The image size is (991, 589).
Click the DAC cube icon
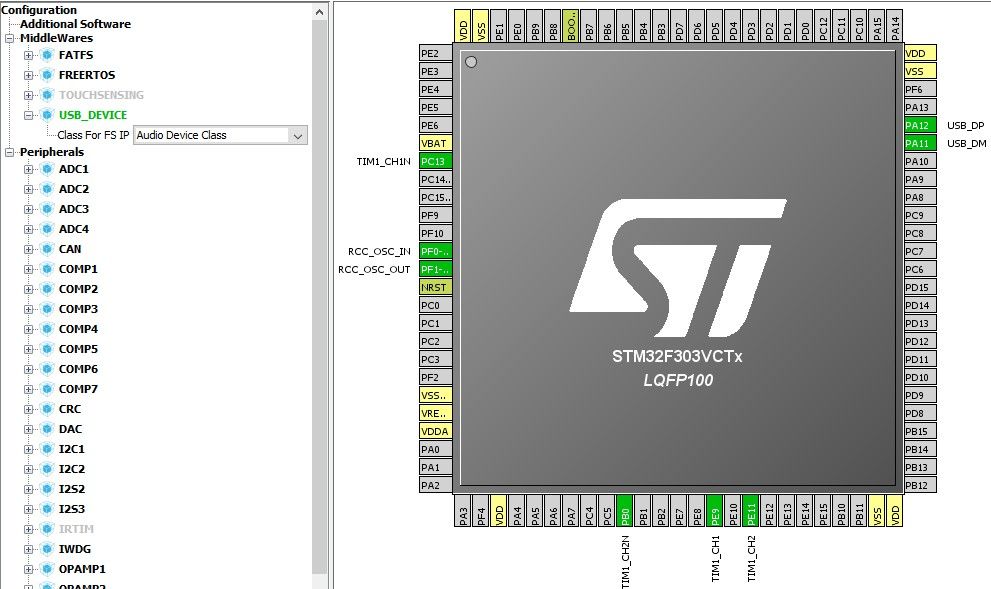tap(47, 429)
